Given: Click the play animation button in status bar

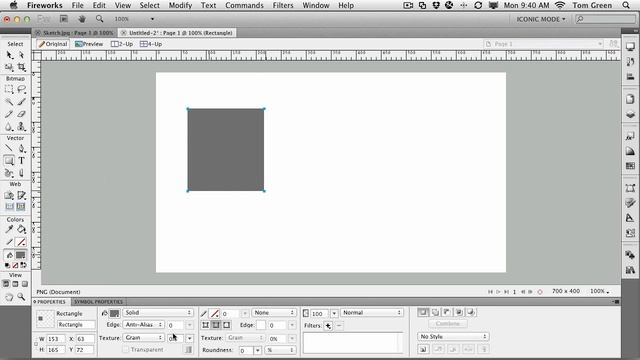Looking at the screenshot, I should (498, 292).
